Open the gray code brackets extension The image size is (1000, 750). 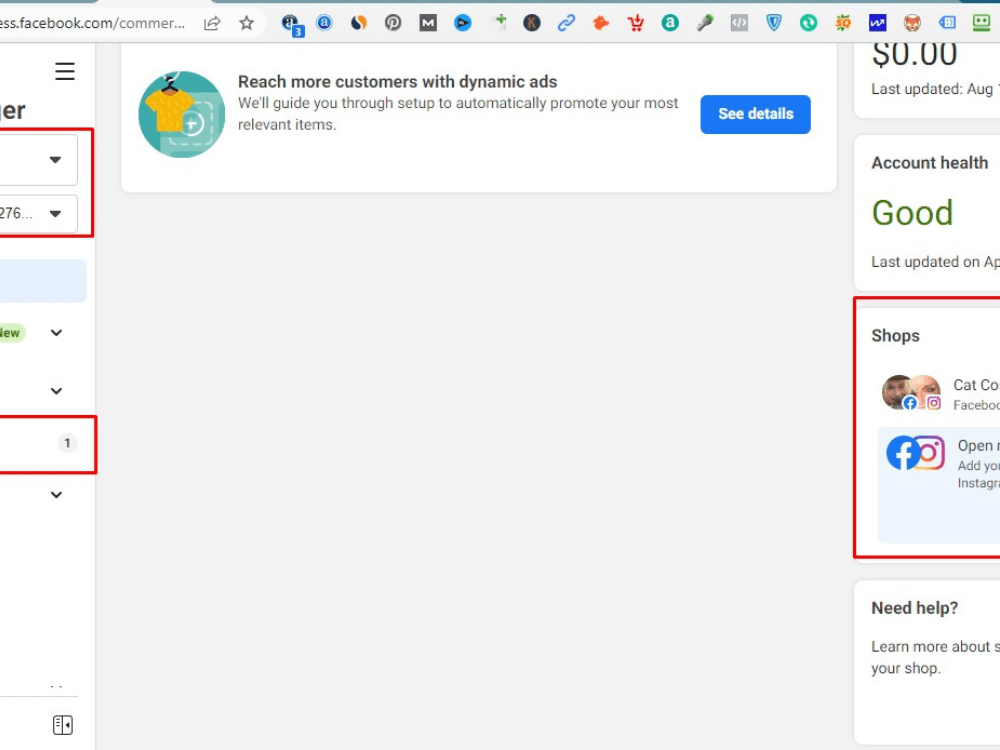[739, 23]
